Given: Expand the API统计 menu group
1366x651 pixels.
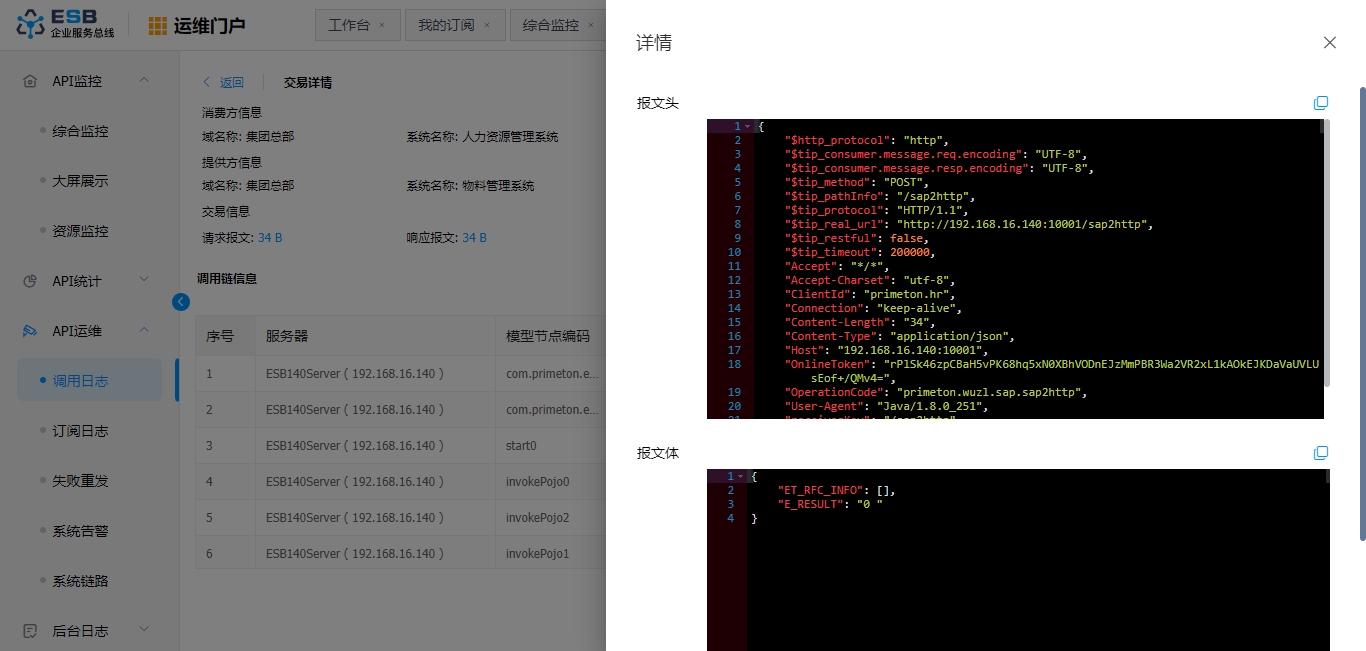Looking at the screenshot, I should pos(143,280).
